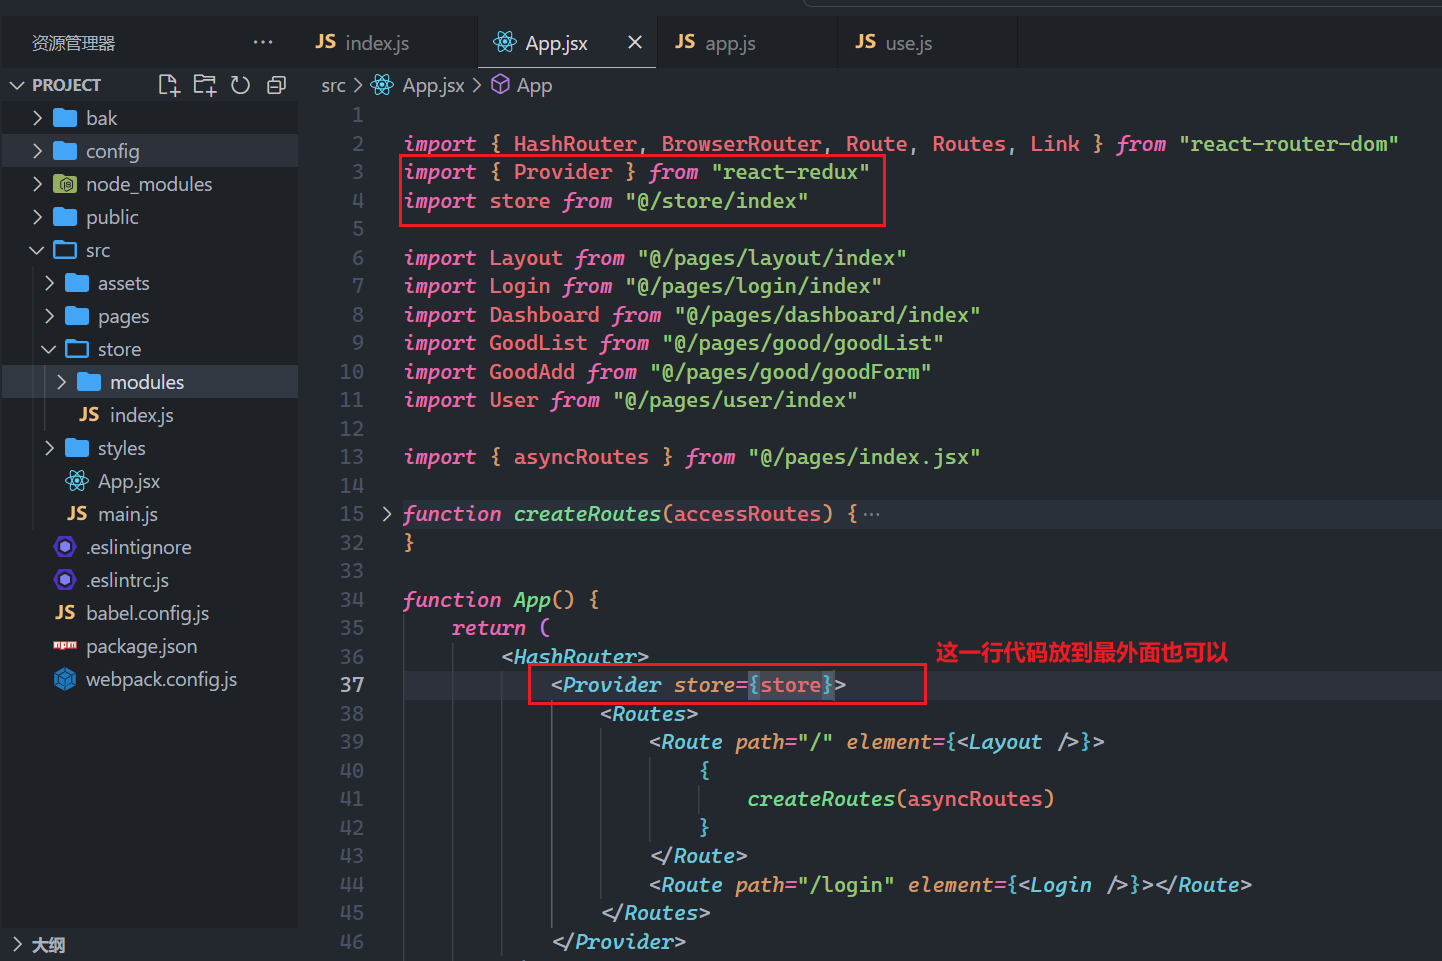Open package.json in the explorer

[x=150, y=646]
